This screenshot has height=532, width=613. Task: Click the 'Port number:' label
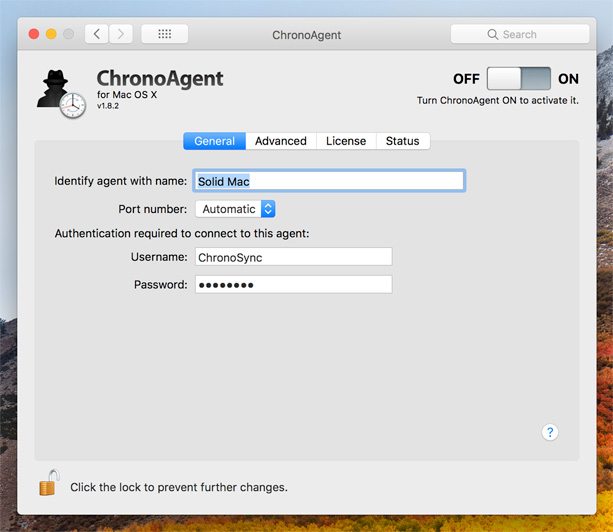(x=153, y=209)
